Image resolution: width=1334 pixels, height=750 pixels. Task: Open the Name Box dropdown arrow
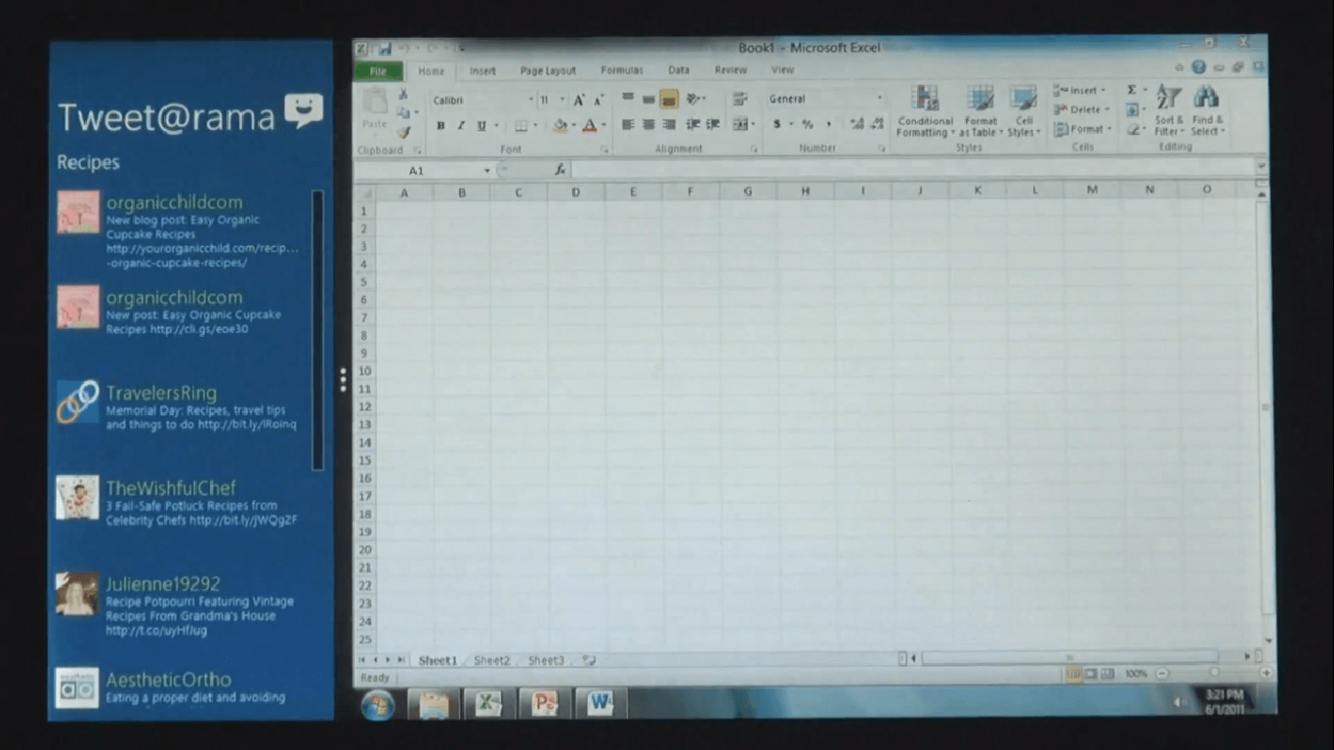click(x=487, y=171)
